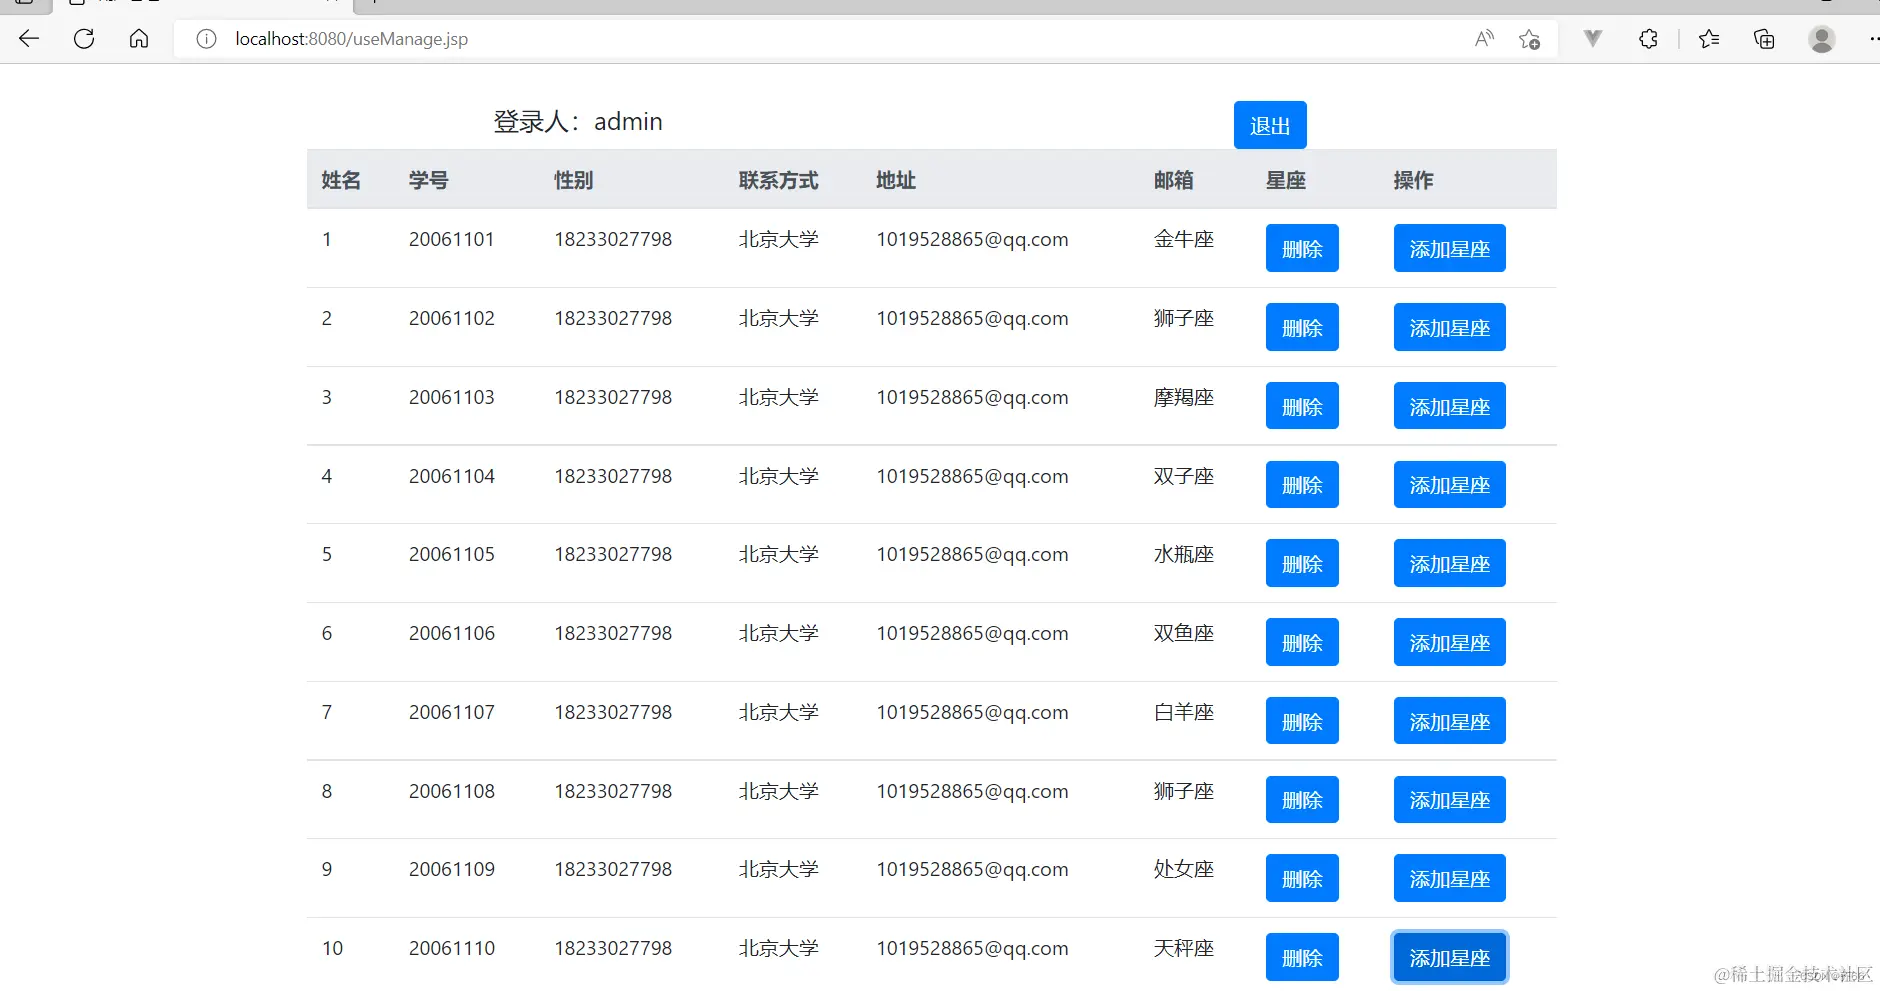Viewport: 1880px width, 991px height.
Task: Click 删除 for student 20061101
Action: [x=1302, y=248]
